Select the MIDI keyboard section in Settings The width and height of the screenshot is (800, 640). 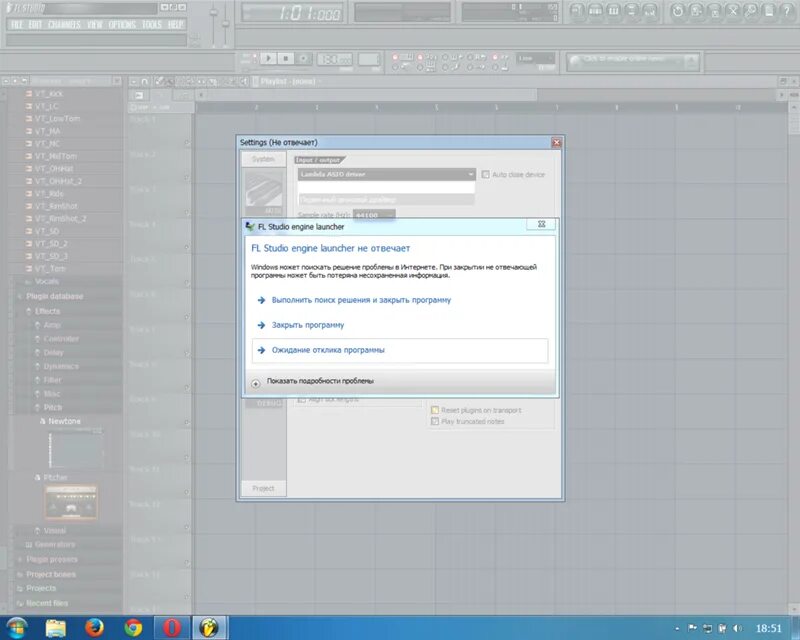264,192
